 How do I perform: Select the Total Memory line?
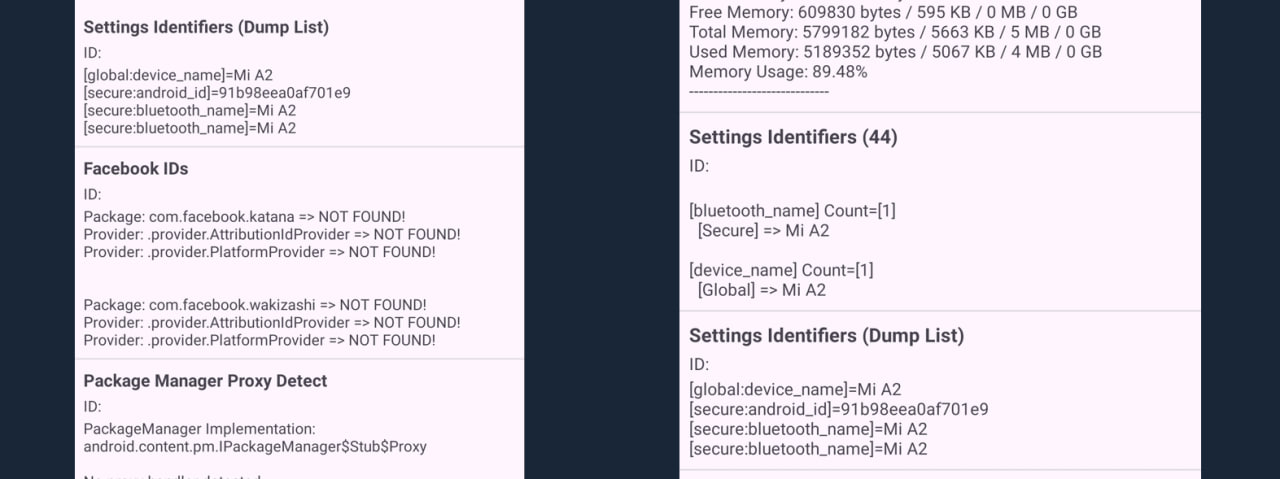pyautogui.click(x=895, y=32)
